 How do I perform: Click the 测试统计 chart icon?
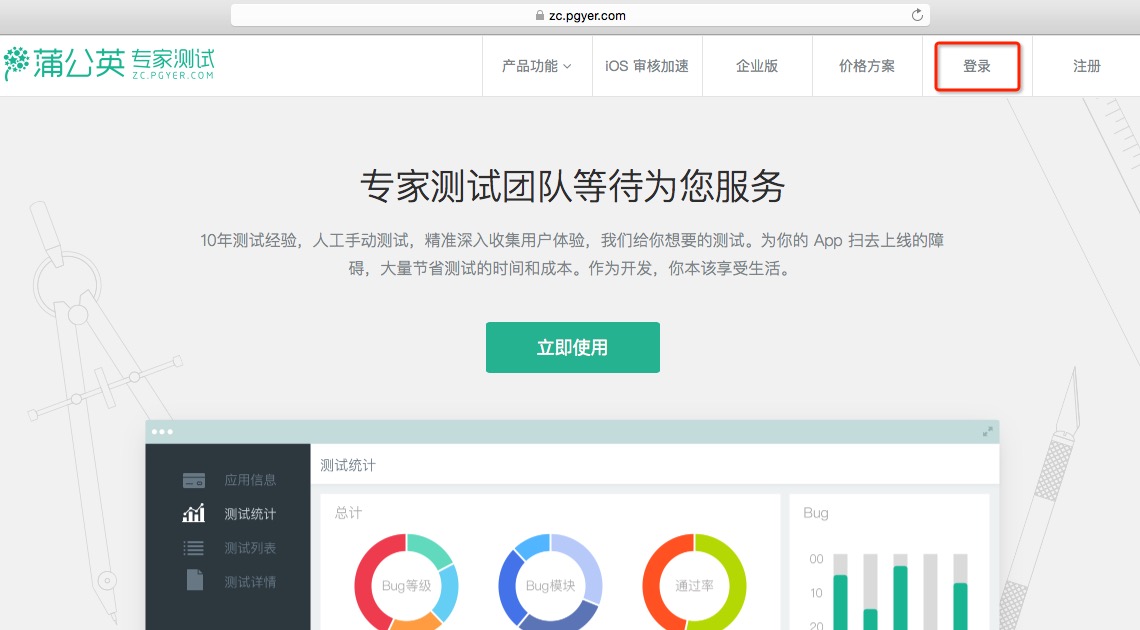point(194,514)
